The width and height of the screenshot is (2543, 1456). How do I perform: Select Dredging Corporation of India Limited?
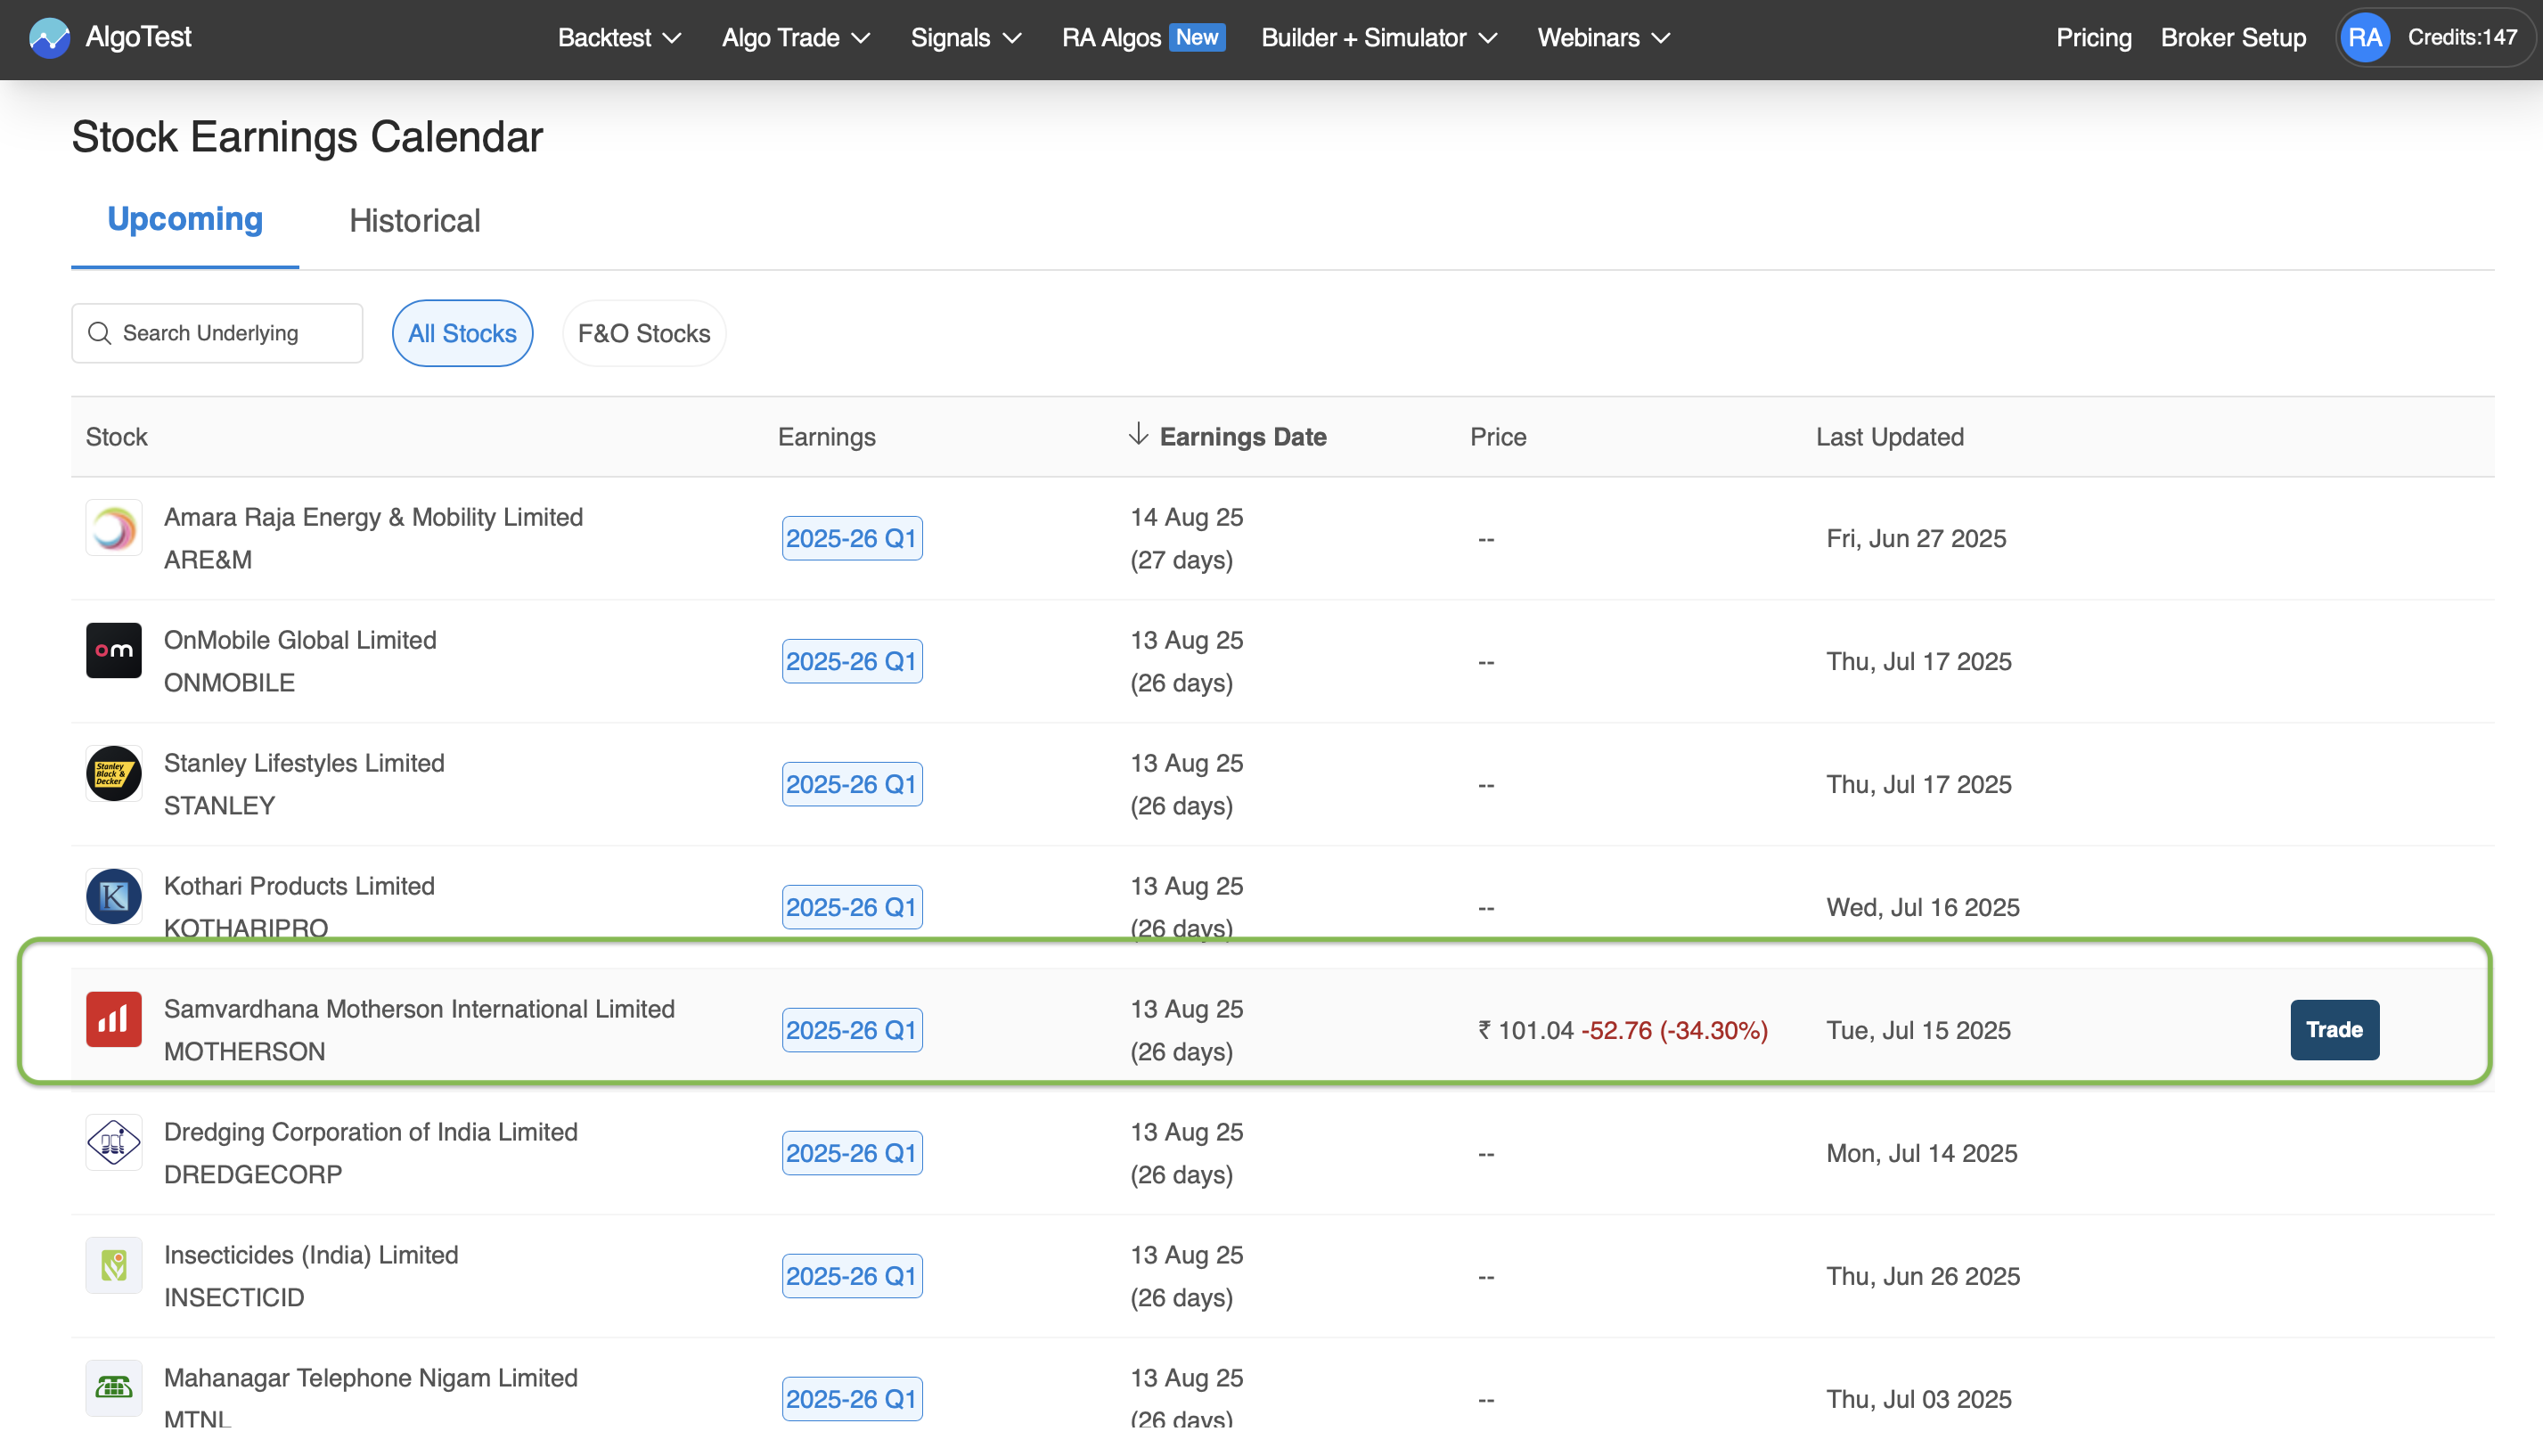(371, 1132)
